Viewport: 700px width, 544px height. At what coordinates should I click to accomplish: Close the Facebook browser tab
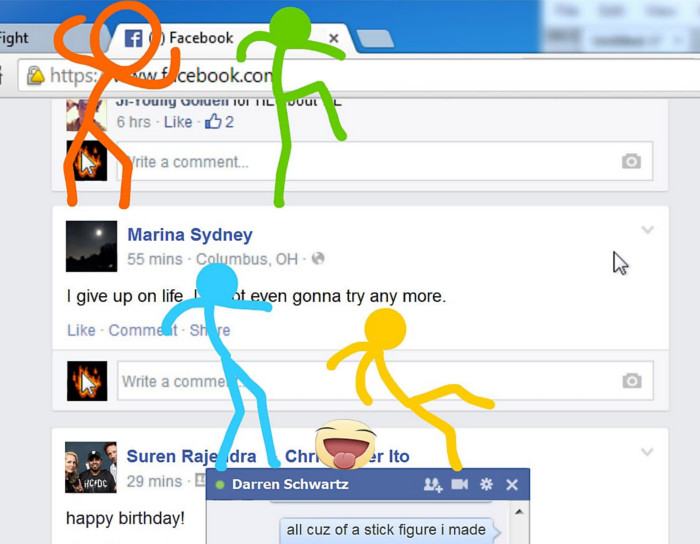pos(334,39)
